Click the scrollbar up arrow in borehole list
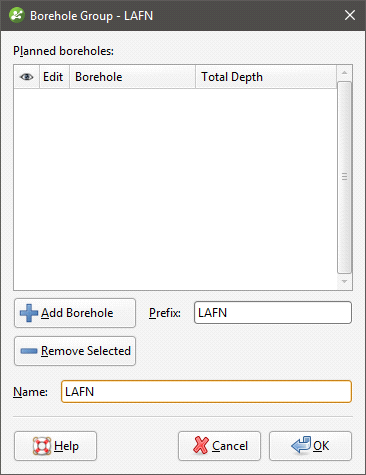 (344, 73)
